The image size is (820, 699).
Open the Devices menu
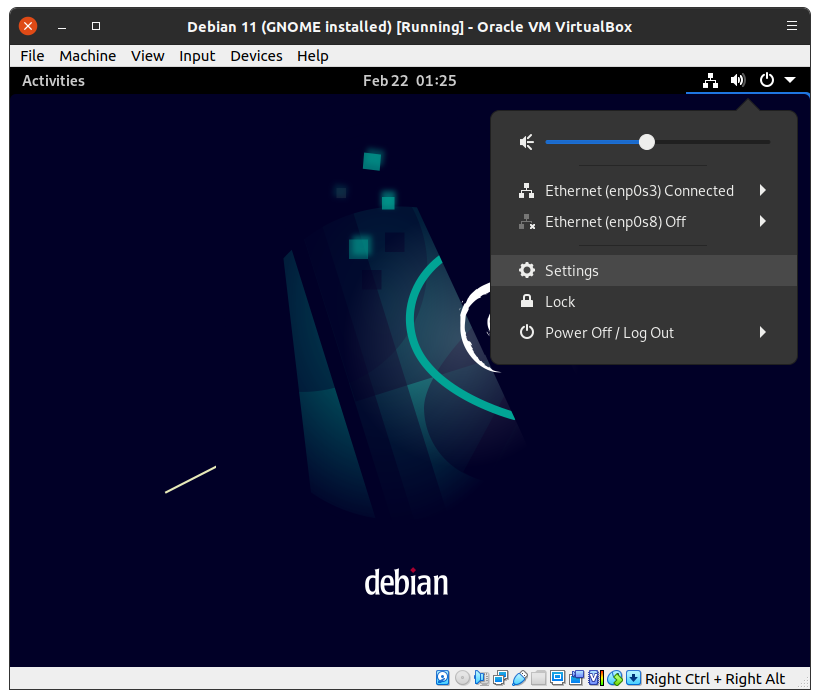(x=255, y=56)
